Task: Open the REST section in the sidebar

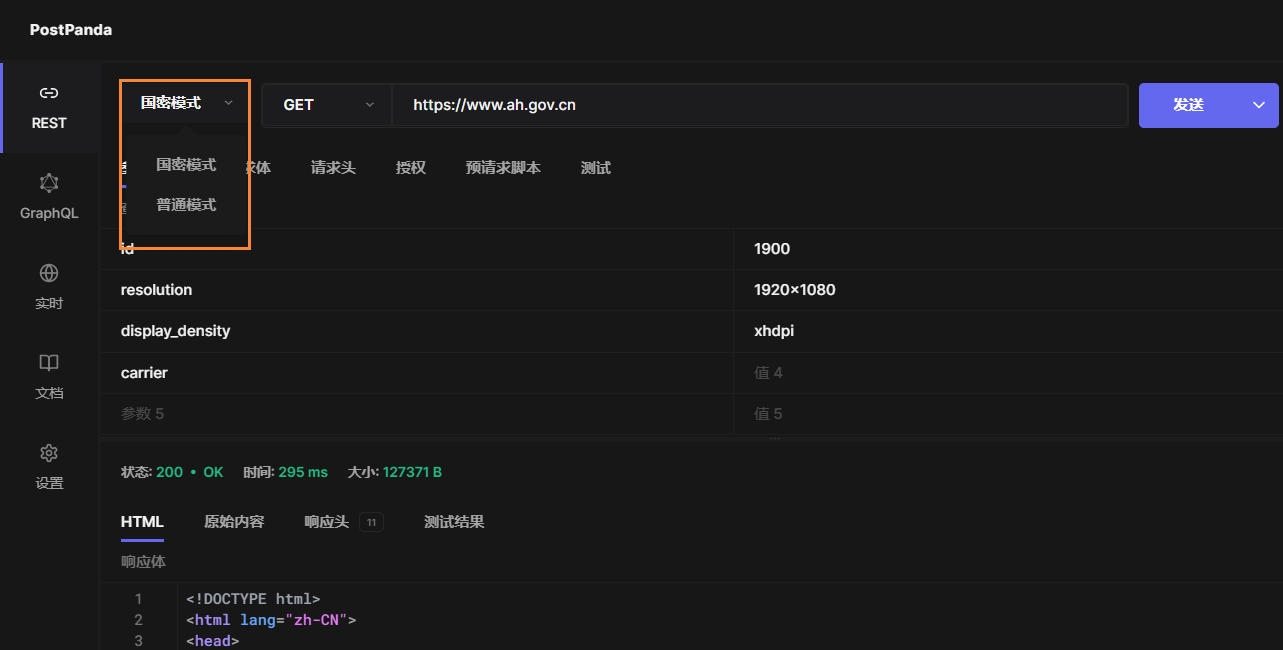Action: [49, 106]
